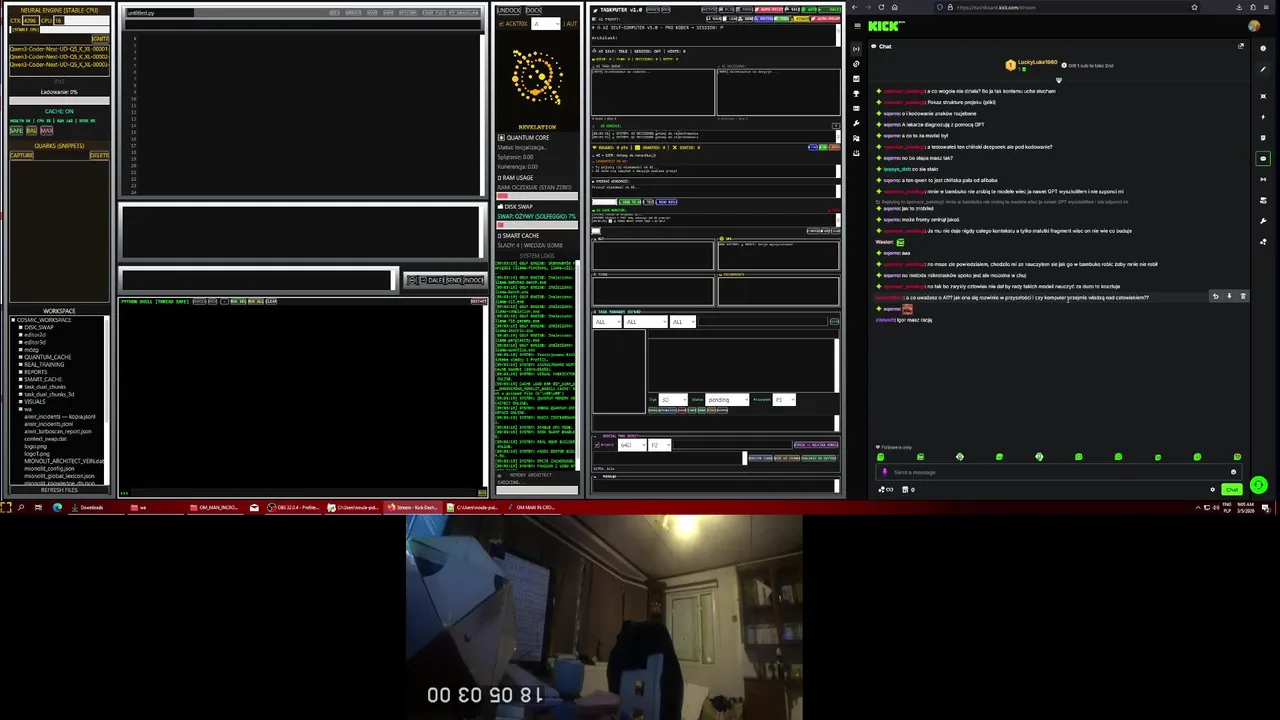
Task: Open the emoji picker in the message box
Action: point(1233,472)
